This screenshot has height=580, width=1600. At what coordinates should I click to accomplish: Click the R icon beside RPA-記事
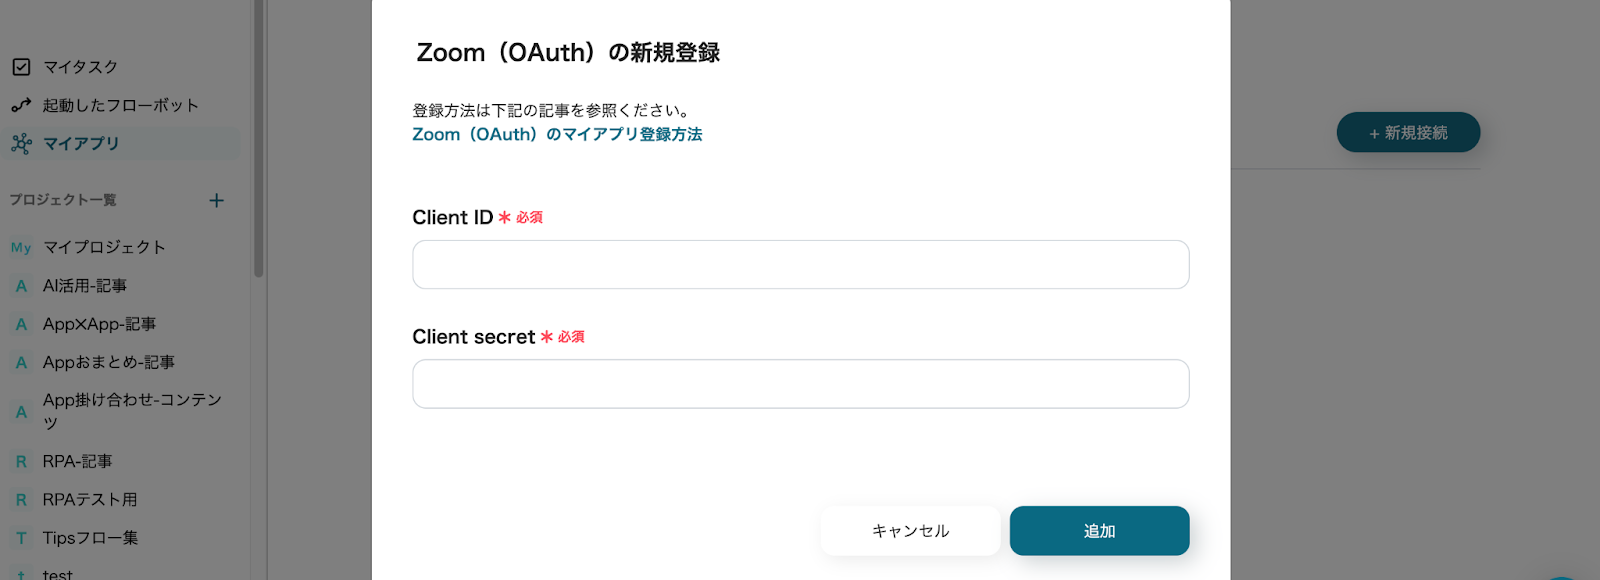pyautogui.click(x=21, y=462)
